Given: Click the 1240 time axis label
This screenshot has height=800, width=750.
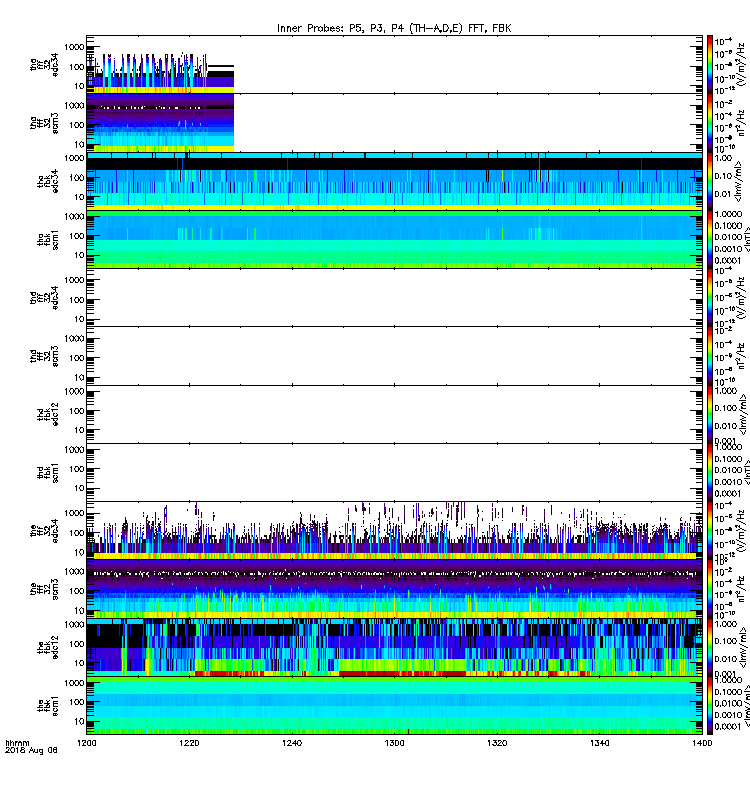Looking at the screenshot, I should 291,743.
